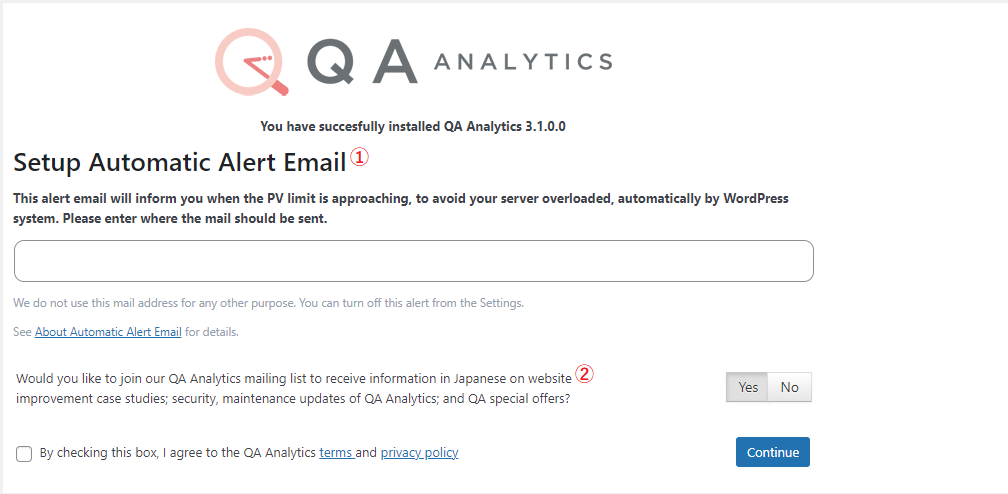1008x494 pixels.
Task: Select No for the mailing list
Action: pos(789,387)
